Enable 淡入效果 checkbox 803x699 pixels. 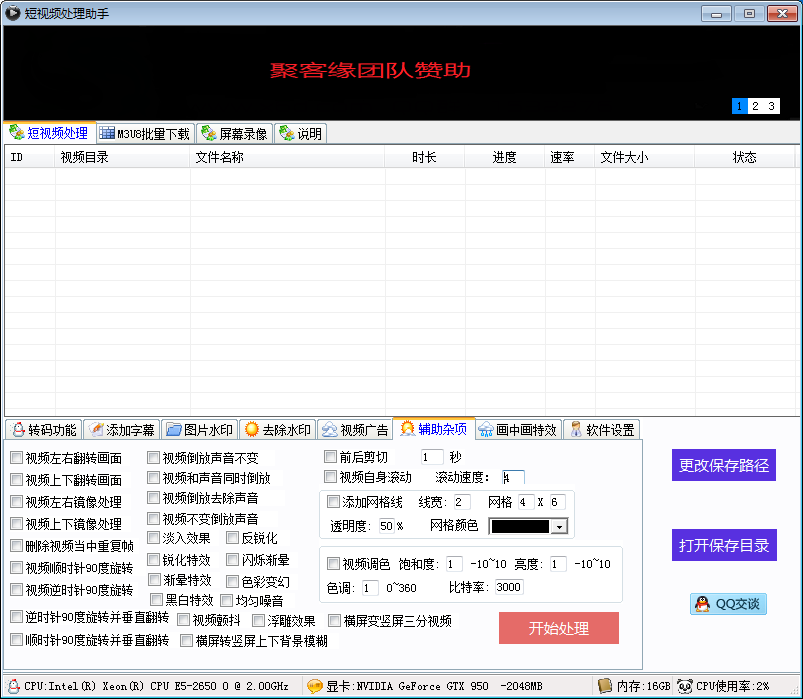153,538
